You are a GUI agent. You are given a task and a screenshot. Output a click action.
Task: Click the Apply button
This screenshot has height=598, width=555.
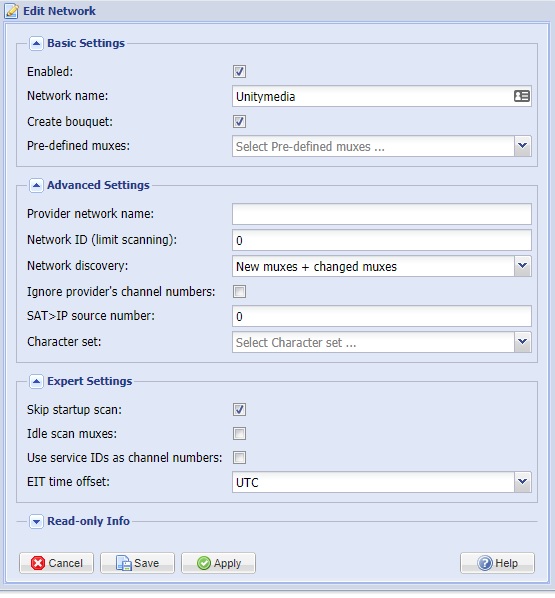218,563
